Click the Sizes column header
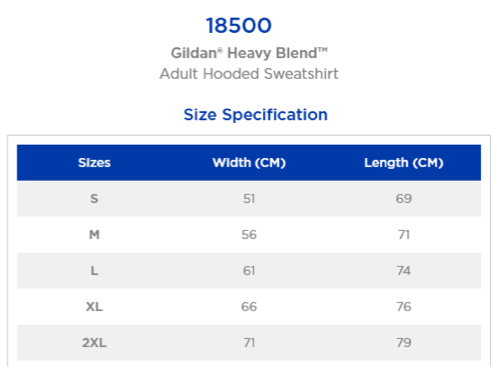497x377 pixels. pos(94,163)
